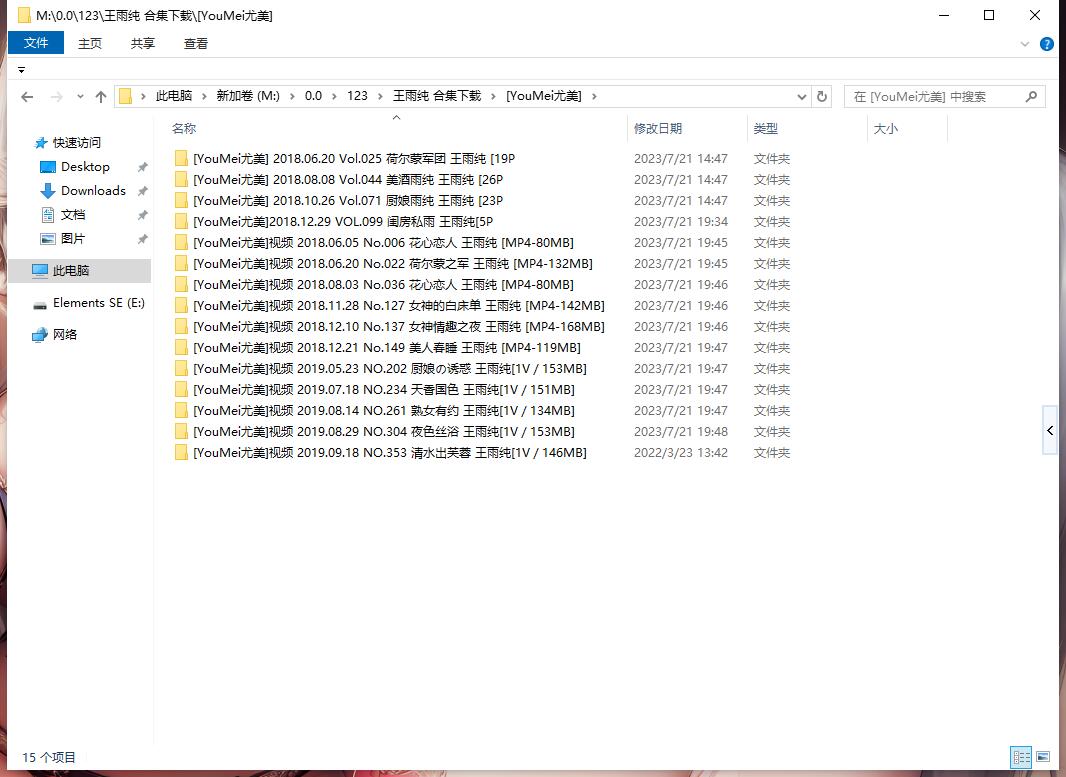The height and width of the screenshot is (777, 1066).
Task: Select Desktop in Quick access sidebar
Action: click(x=85, y=167)
